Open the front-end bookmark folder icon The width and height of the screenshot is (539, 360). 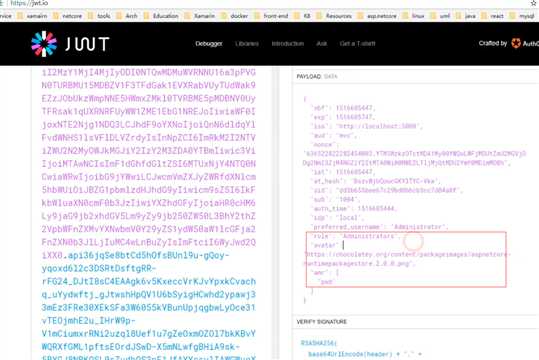[x=257, y=16]
